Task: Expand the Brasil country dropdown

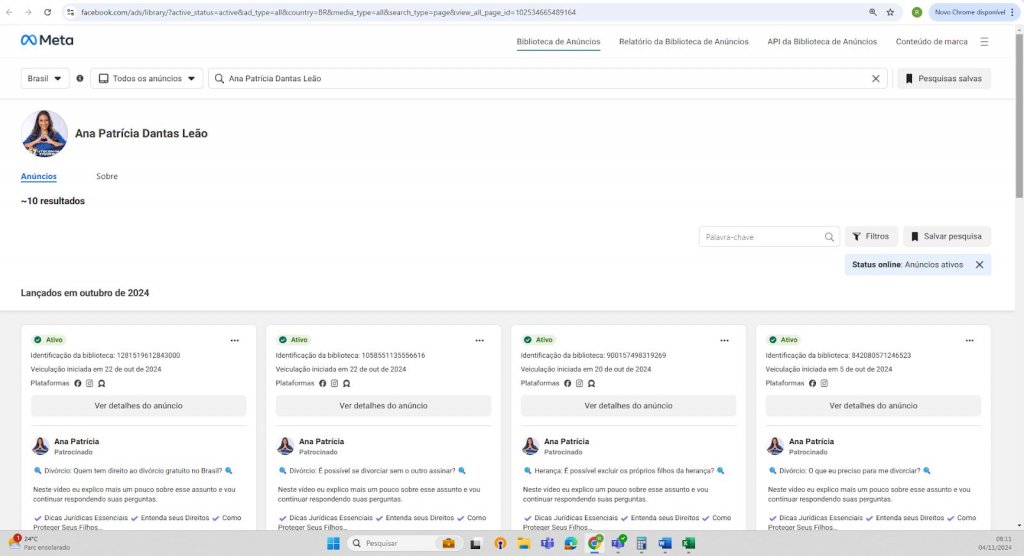Action: click(45, 78)
